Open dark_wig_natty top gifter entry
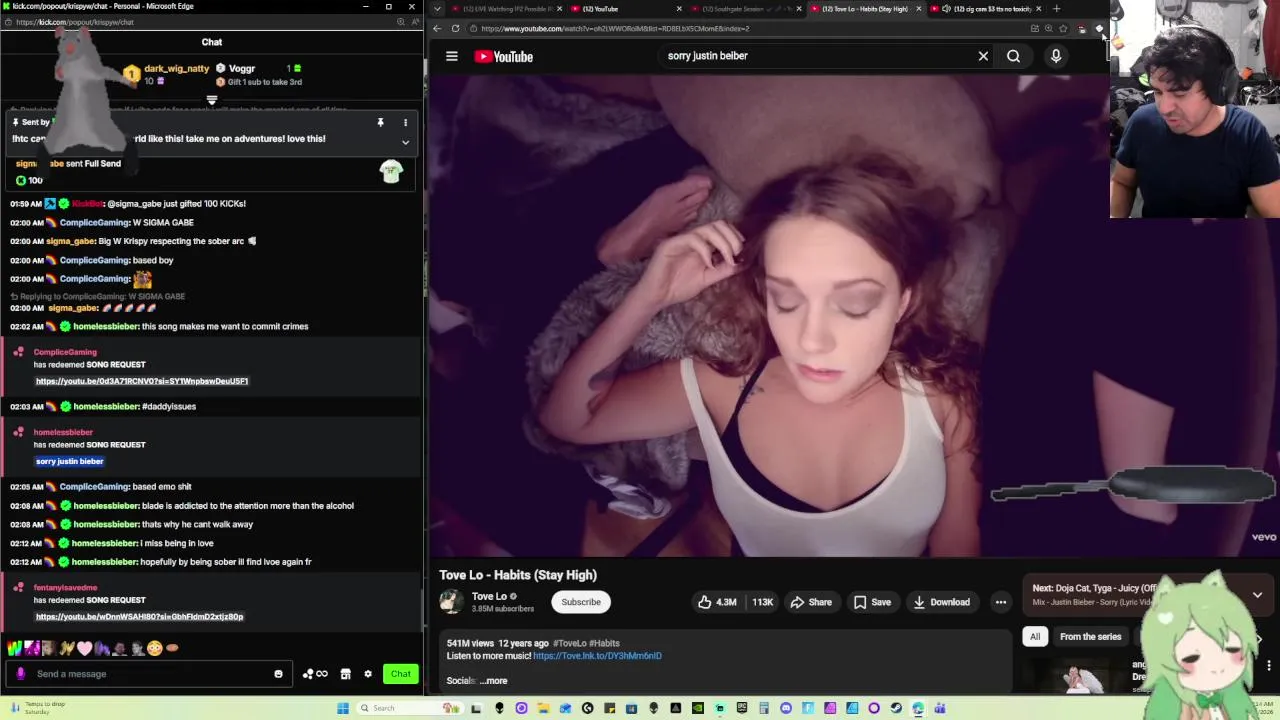The height and width of the screenshot is (720, 1280). tap(167, 74)
